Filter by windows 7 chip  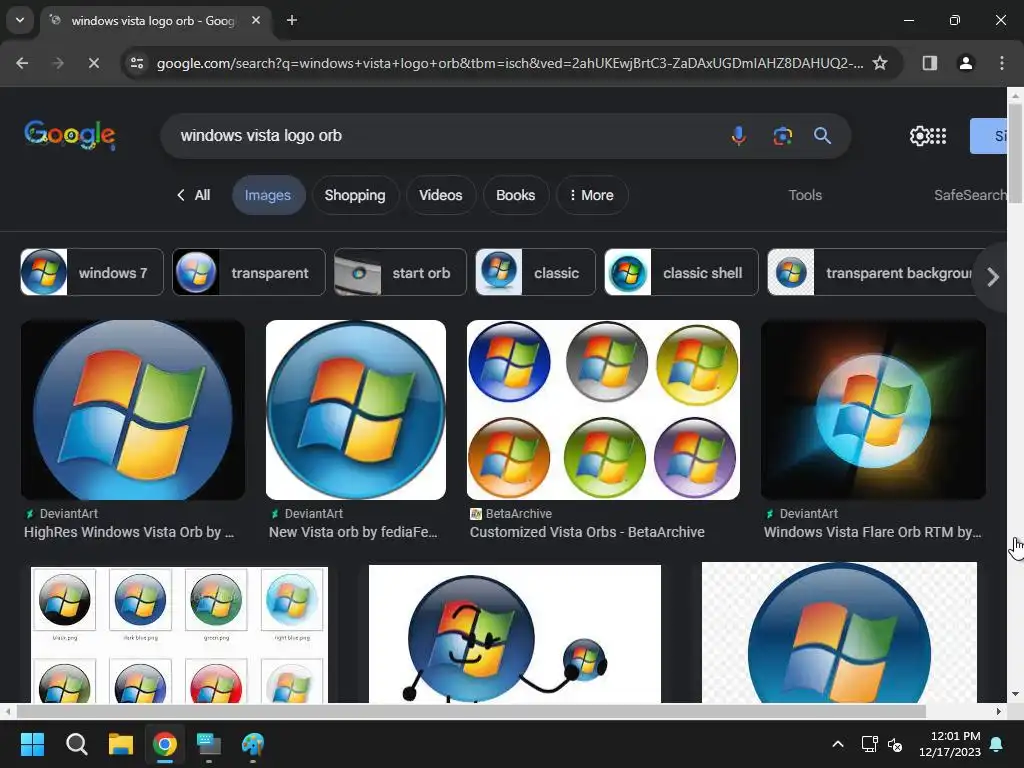click(x=92, y=272)
